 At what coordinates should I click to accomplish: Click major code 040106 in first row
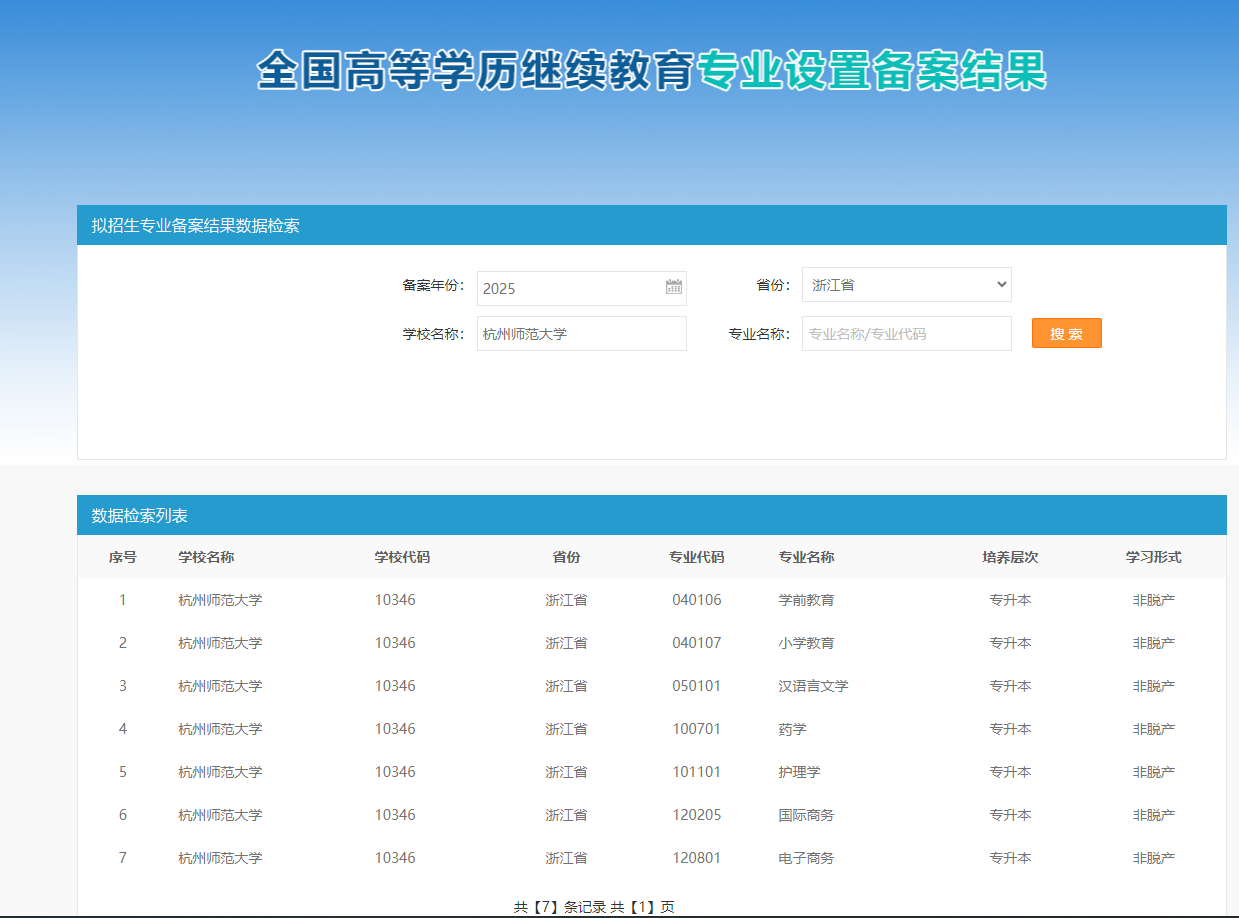coord(696,600)
